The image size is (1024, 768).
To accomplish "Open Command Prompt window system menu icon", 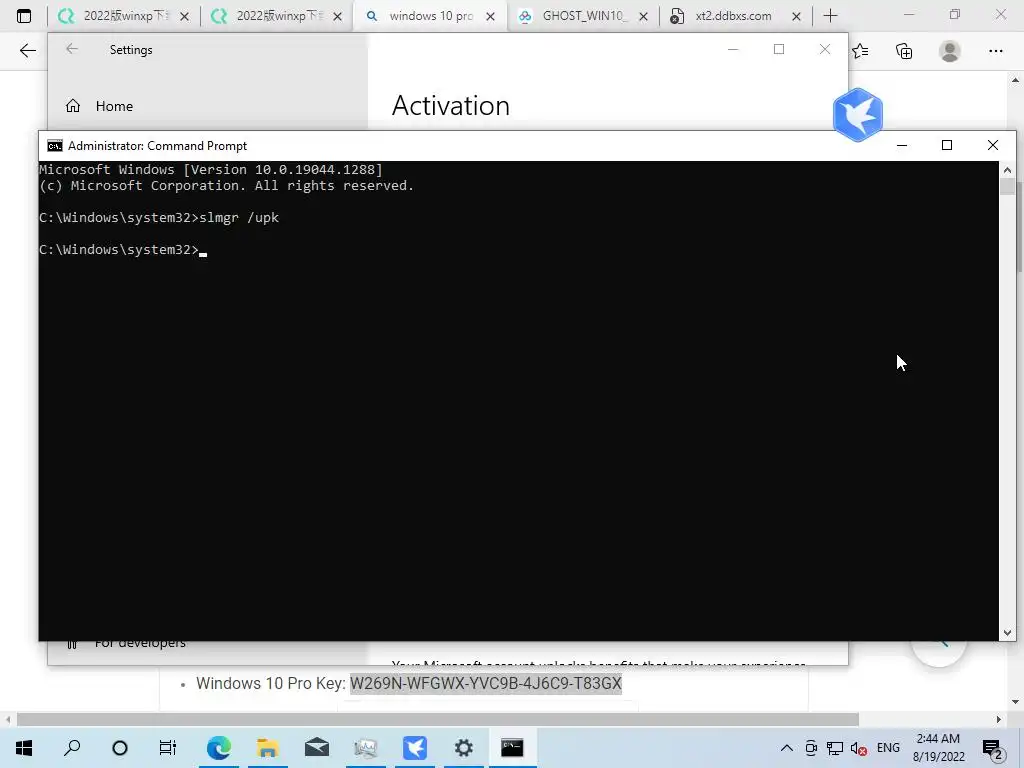I will [x=55, y=146].
